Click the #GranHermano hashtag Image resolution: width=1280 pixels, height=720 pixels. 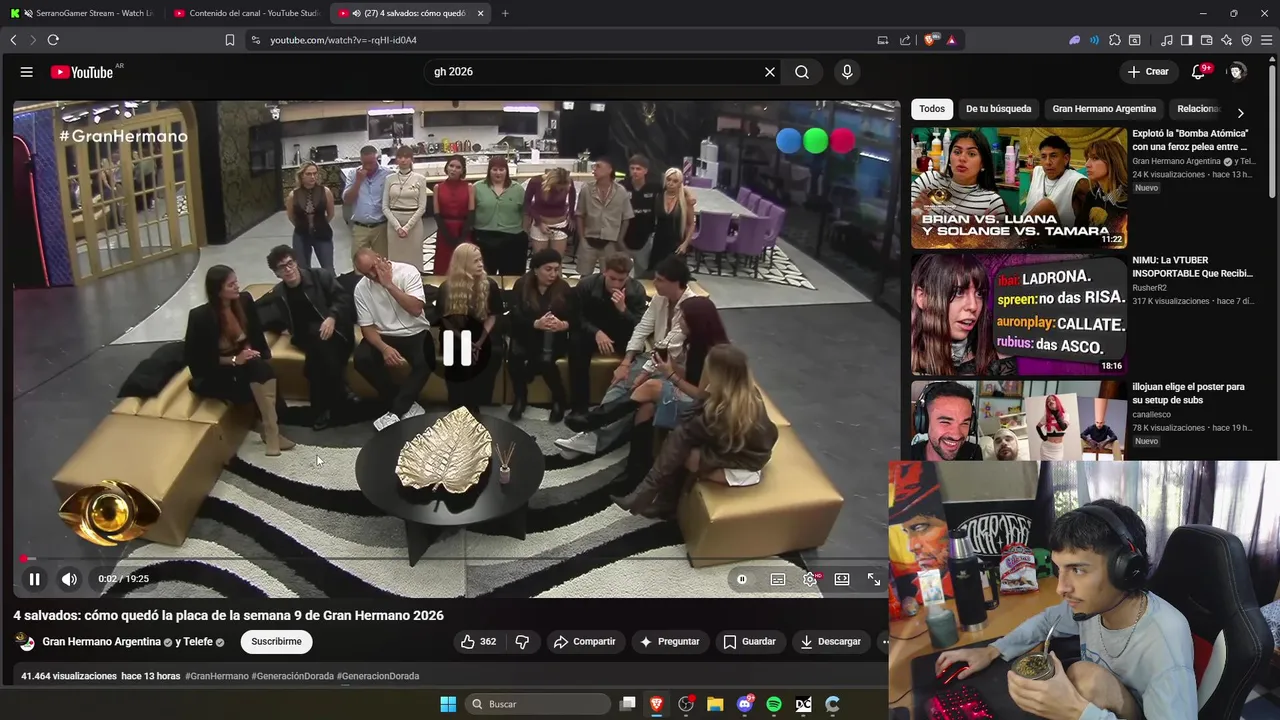click(x=217, y=676)
